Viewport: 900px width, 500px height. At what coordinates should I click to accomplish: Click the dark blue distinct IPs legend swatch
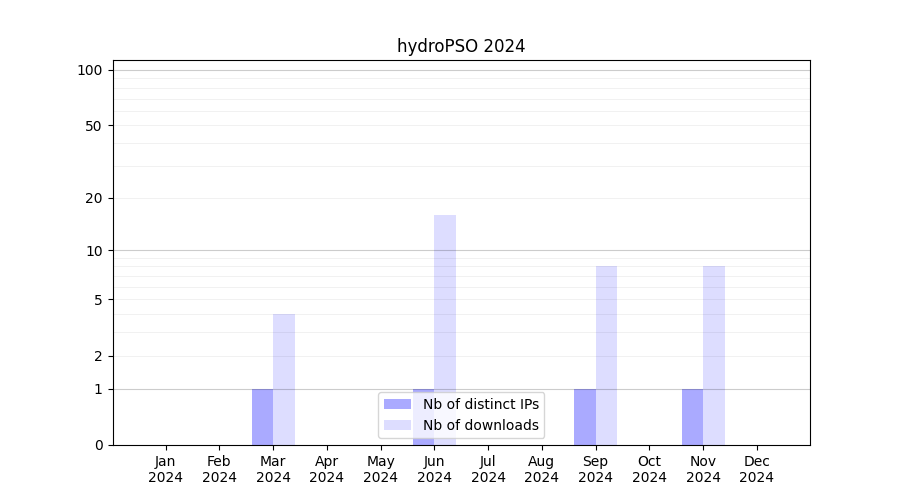[x=397, y=404]
